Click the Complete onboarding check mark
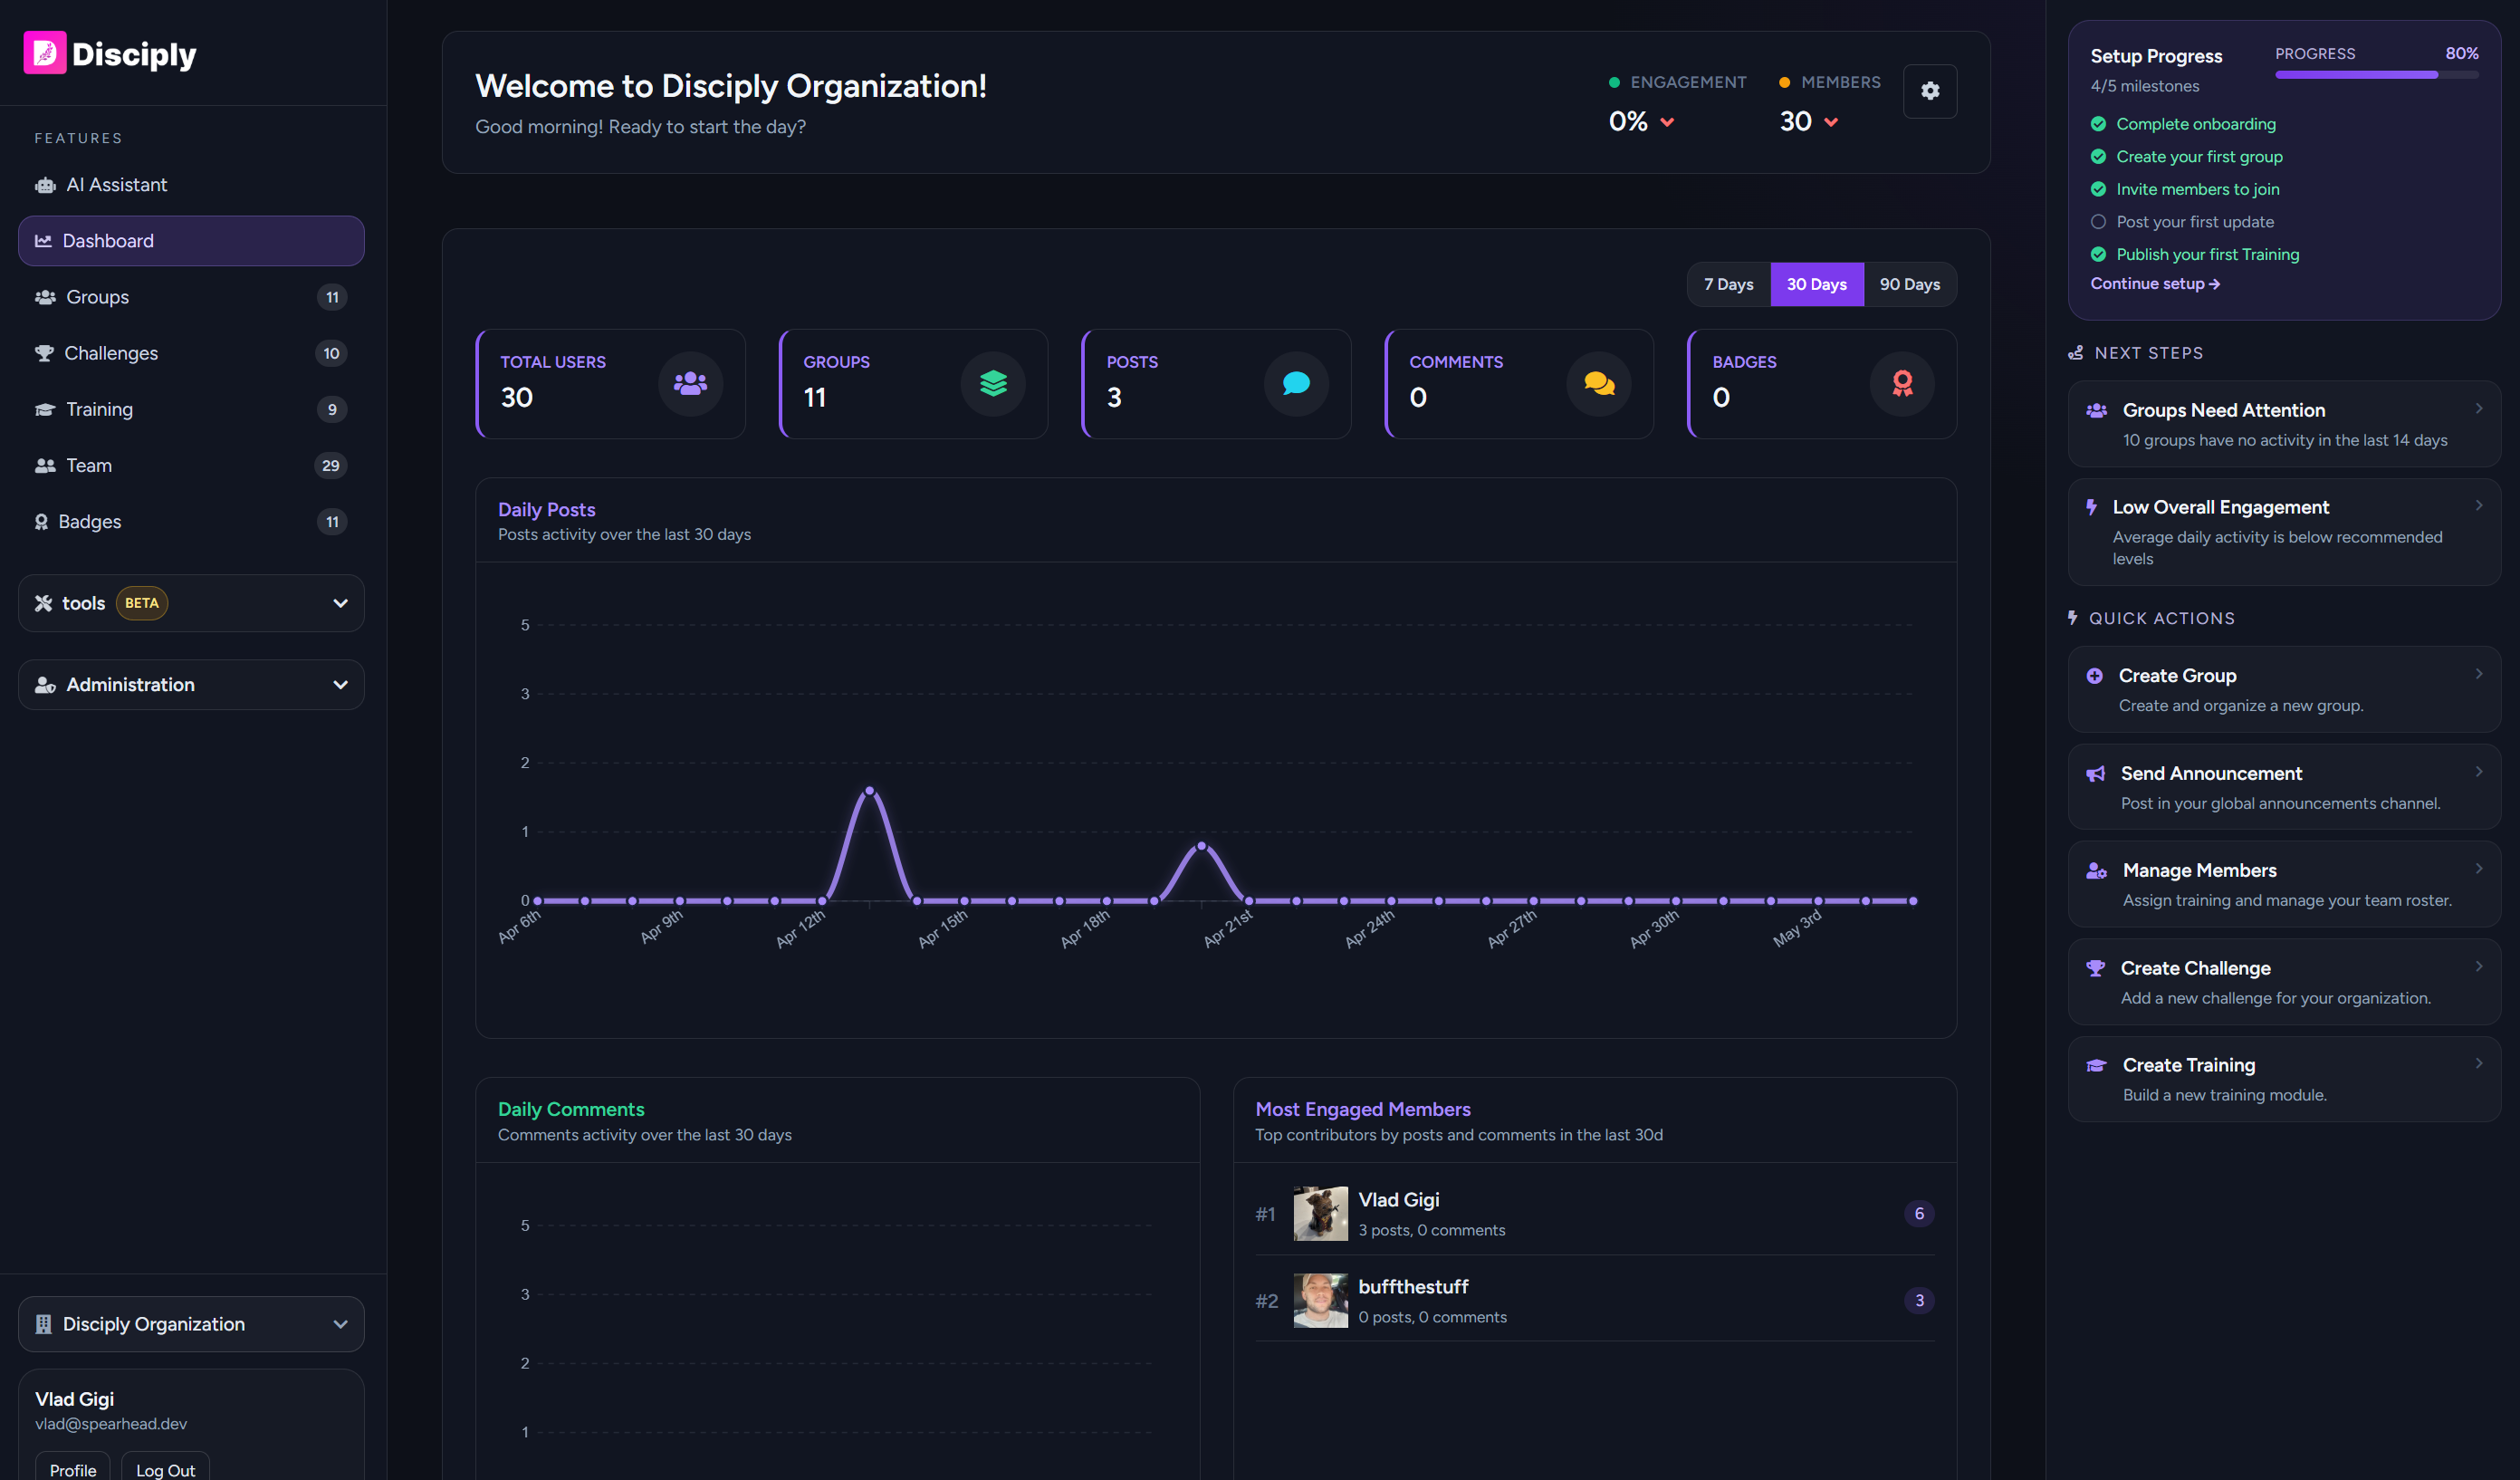 tap(2098, 124)
